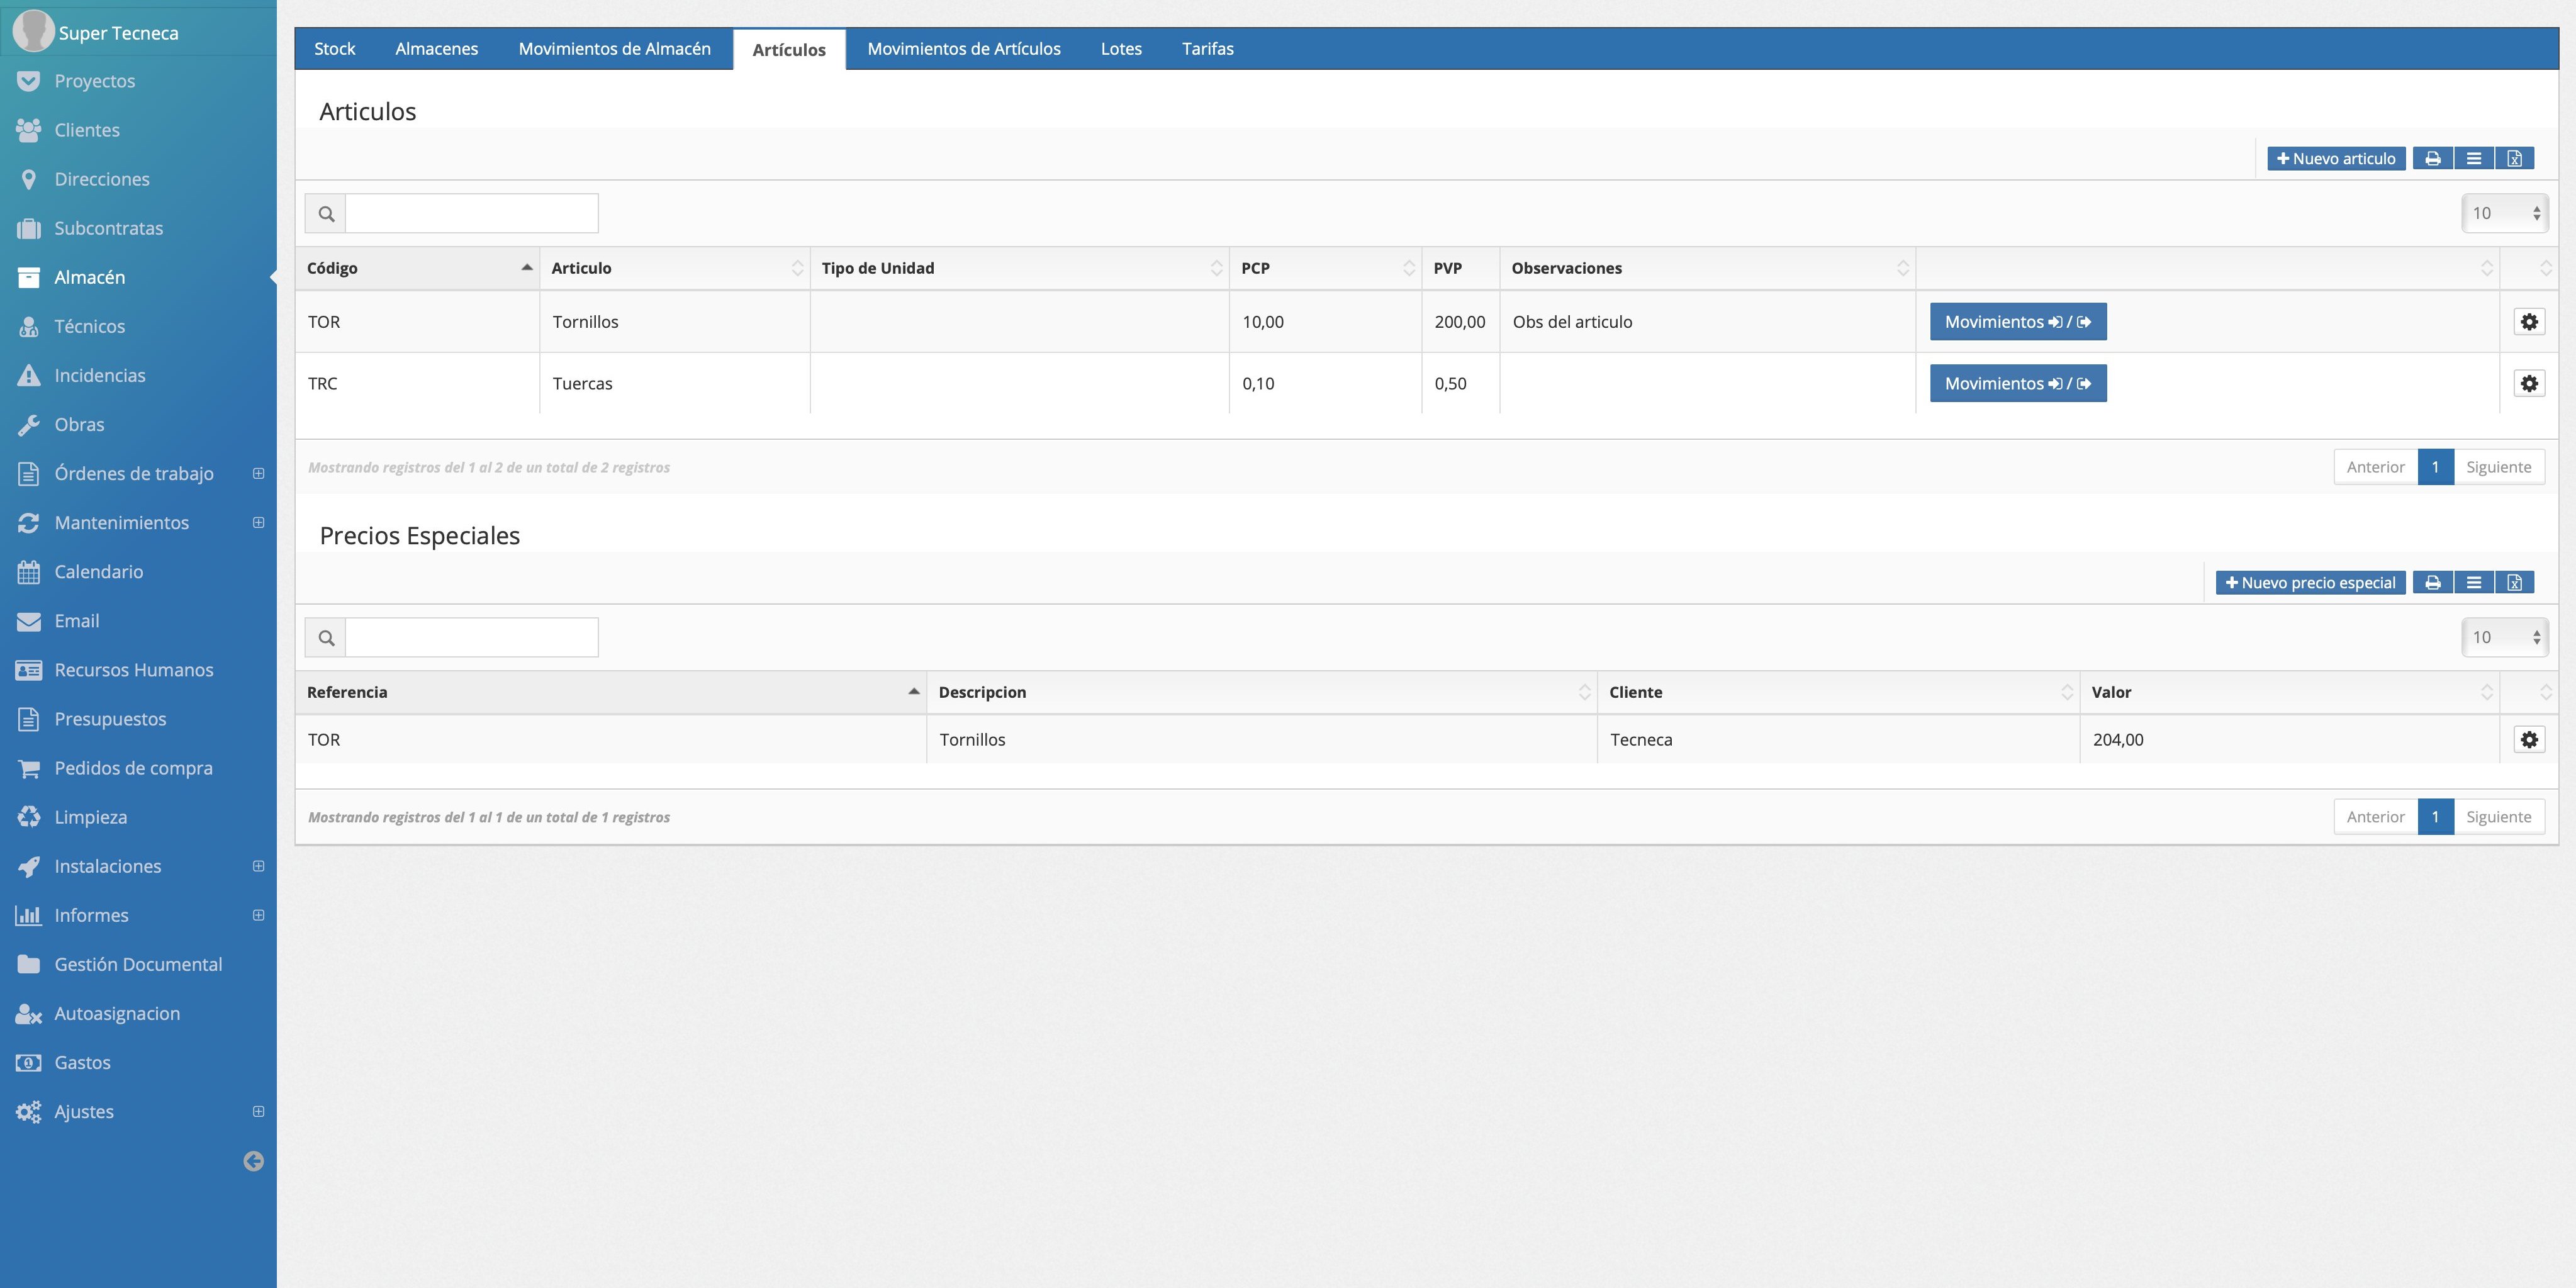The width and height of the screenshot is (2576, 1288).
Task: Print the Precios Especiales table
Action: click(x=2432, y=582)
